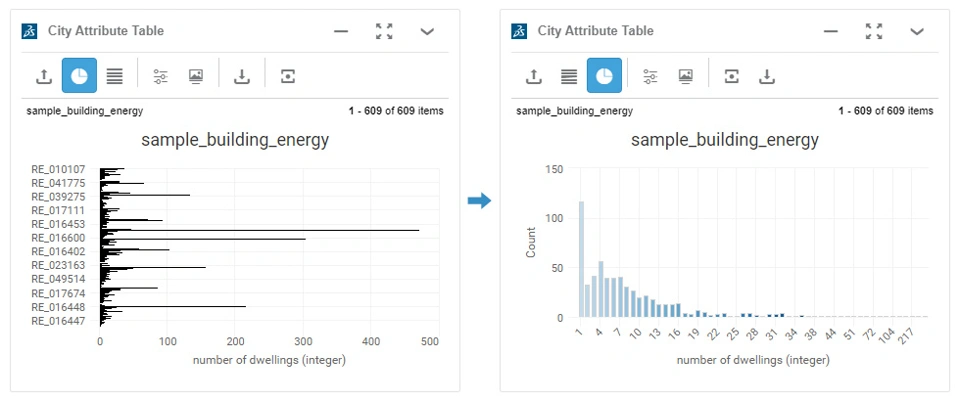Open filter sliders settings in histogram widget
Screen dimensions: 960x401
click(650, 76)
